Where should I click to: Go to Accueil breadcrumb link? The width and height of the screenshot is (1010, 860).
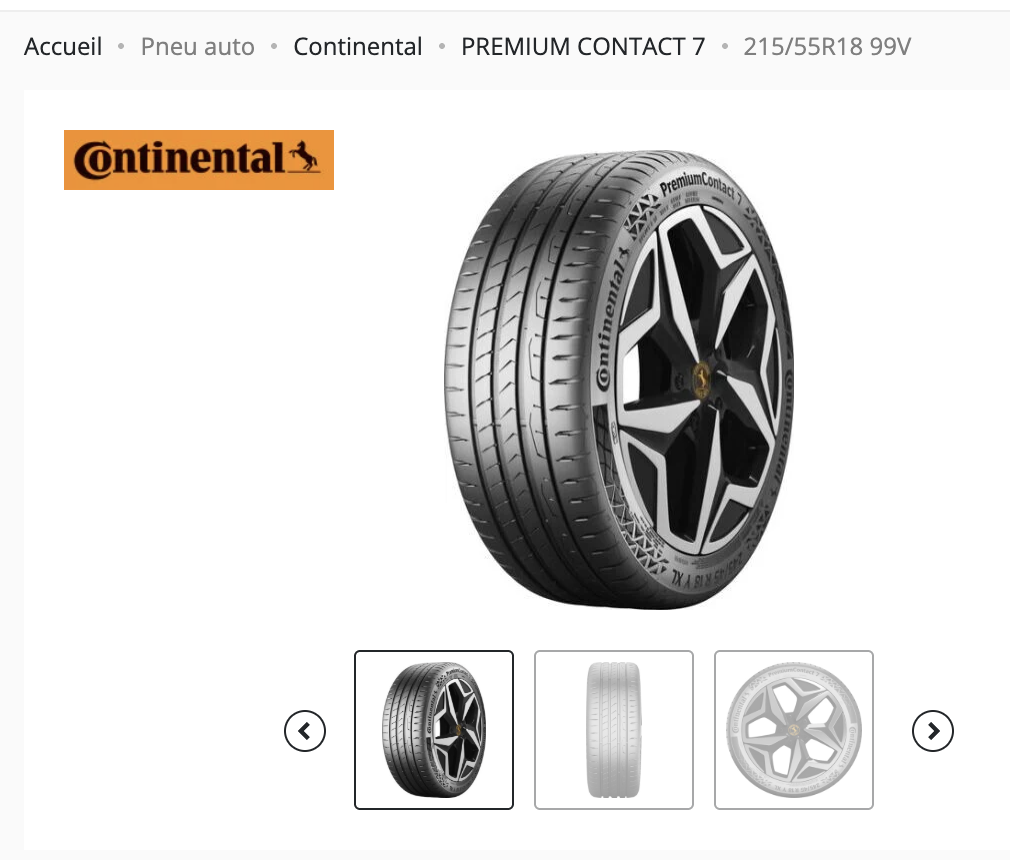(x=63, y=47)
